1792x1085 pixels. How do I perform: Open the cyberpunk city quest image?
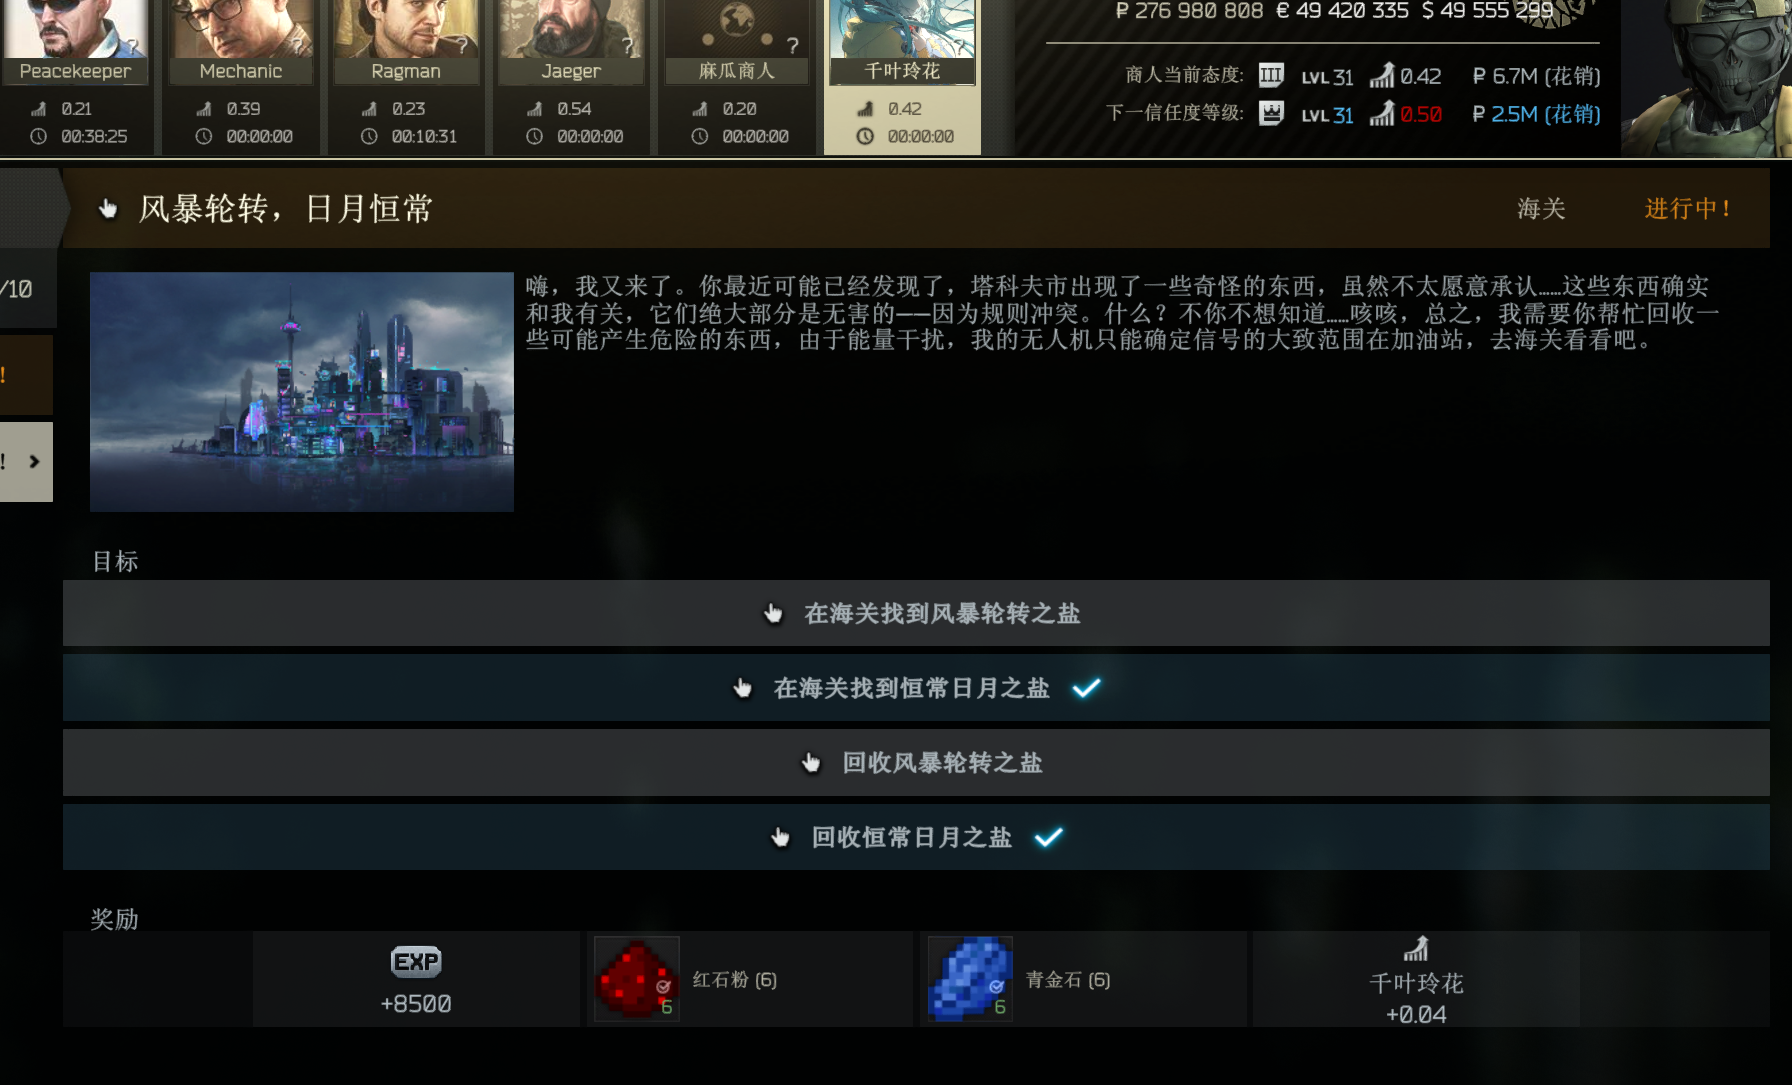point(302,392)
